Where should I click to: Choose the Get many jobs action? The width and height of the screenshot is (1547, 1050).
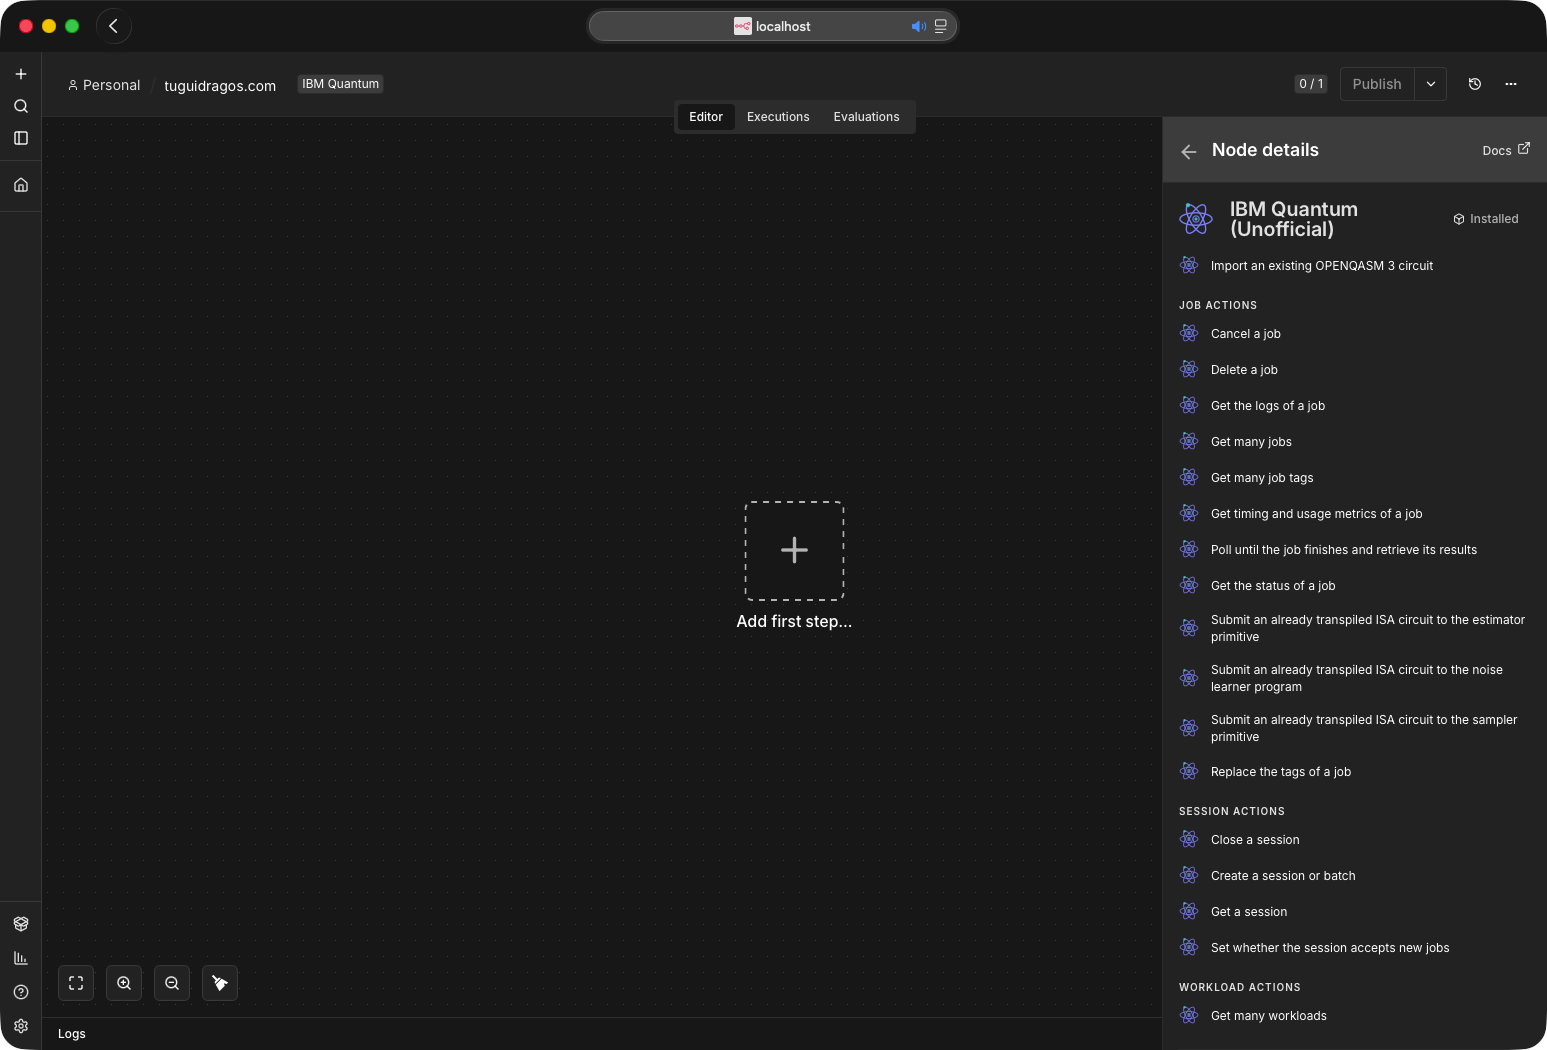click(1355, 442)
